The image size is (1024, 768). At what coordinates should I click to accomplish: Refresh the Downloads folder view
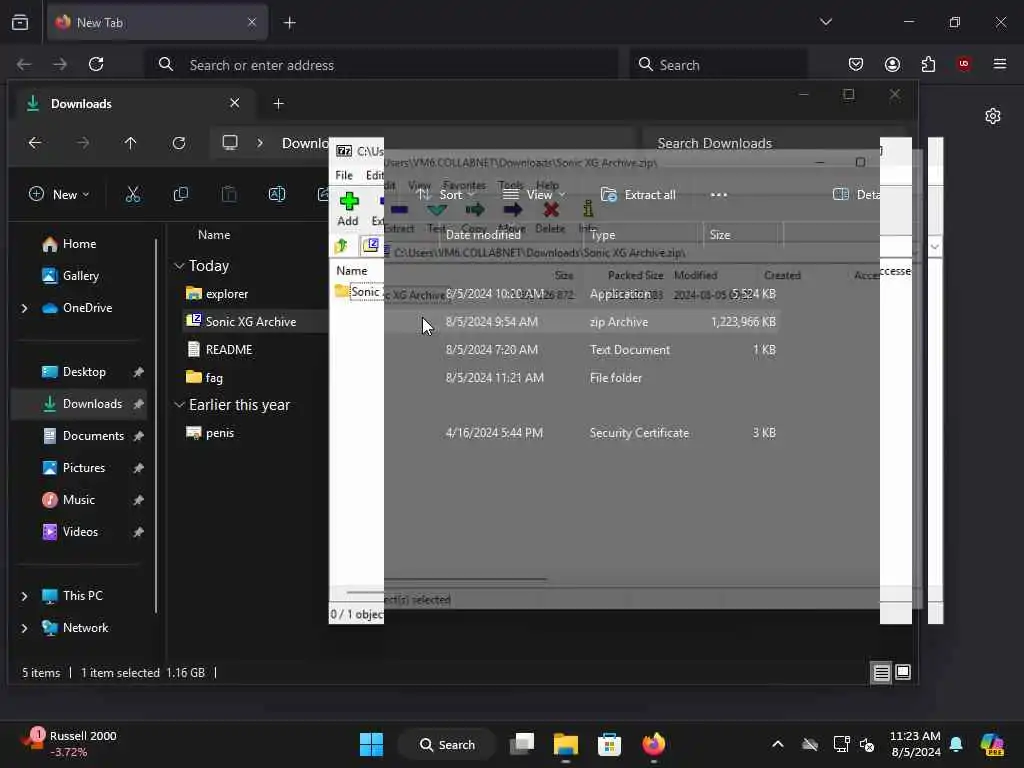click(x=179, y=143)
